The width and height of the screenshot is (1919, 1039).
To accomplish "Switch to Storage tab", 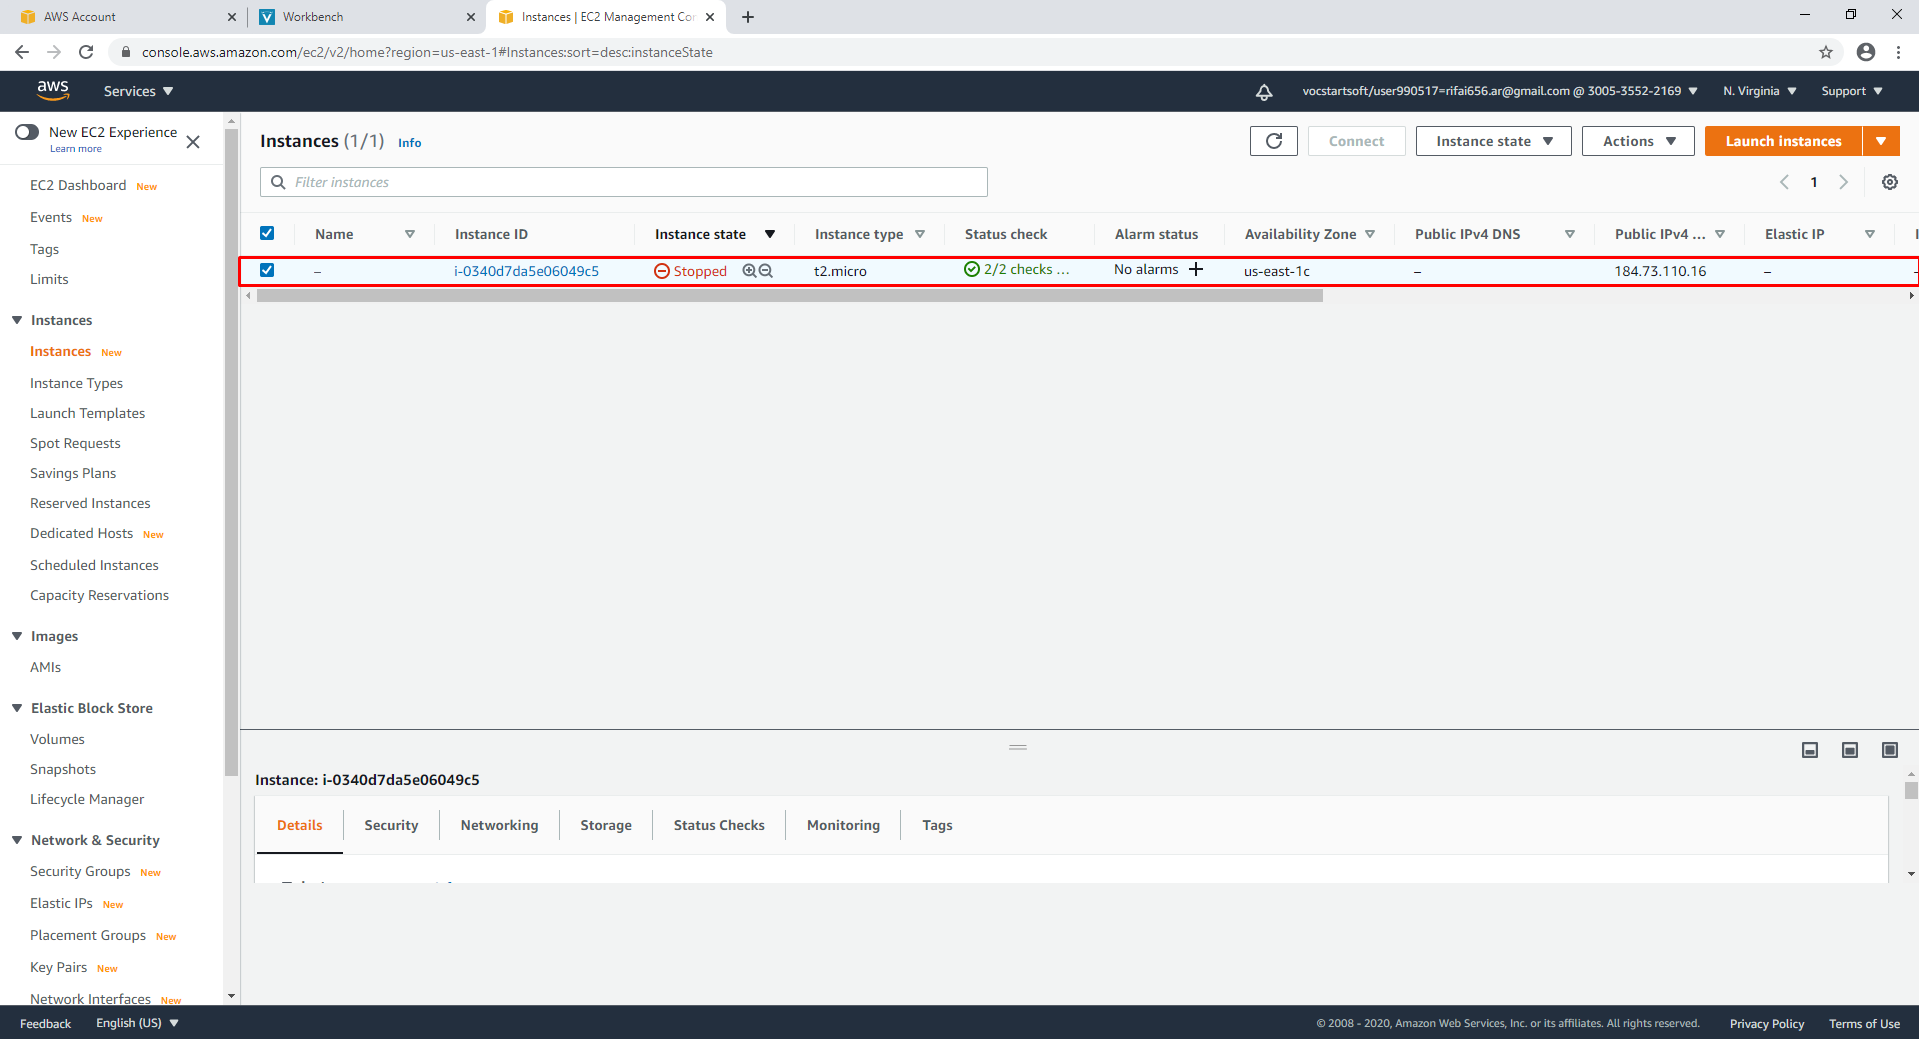I will pyautogui.click(x=606, y=825).
